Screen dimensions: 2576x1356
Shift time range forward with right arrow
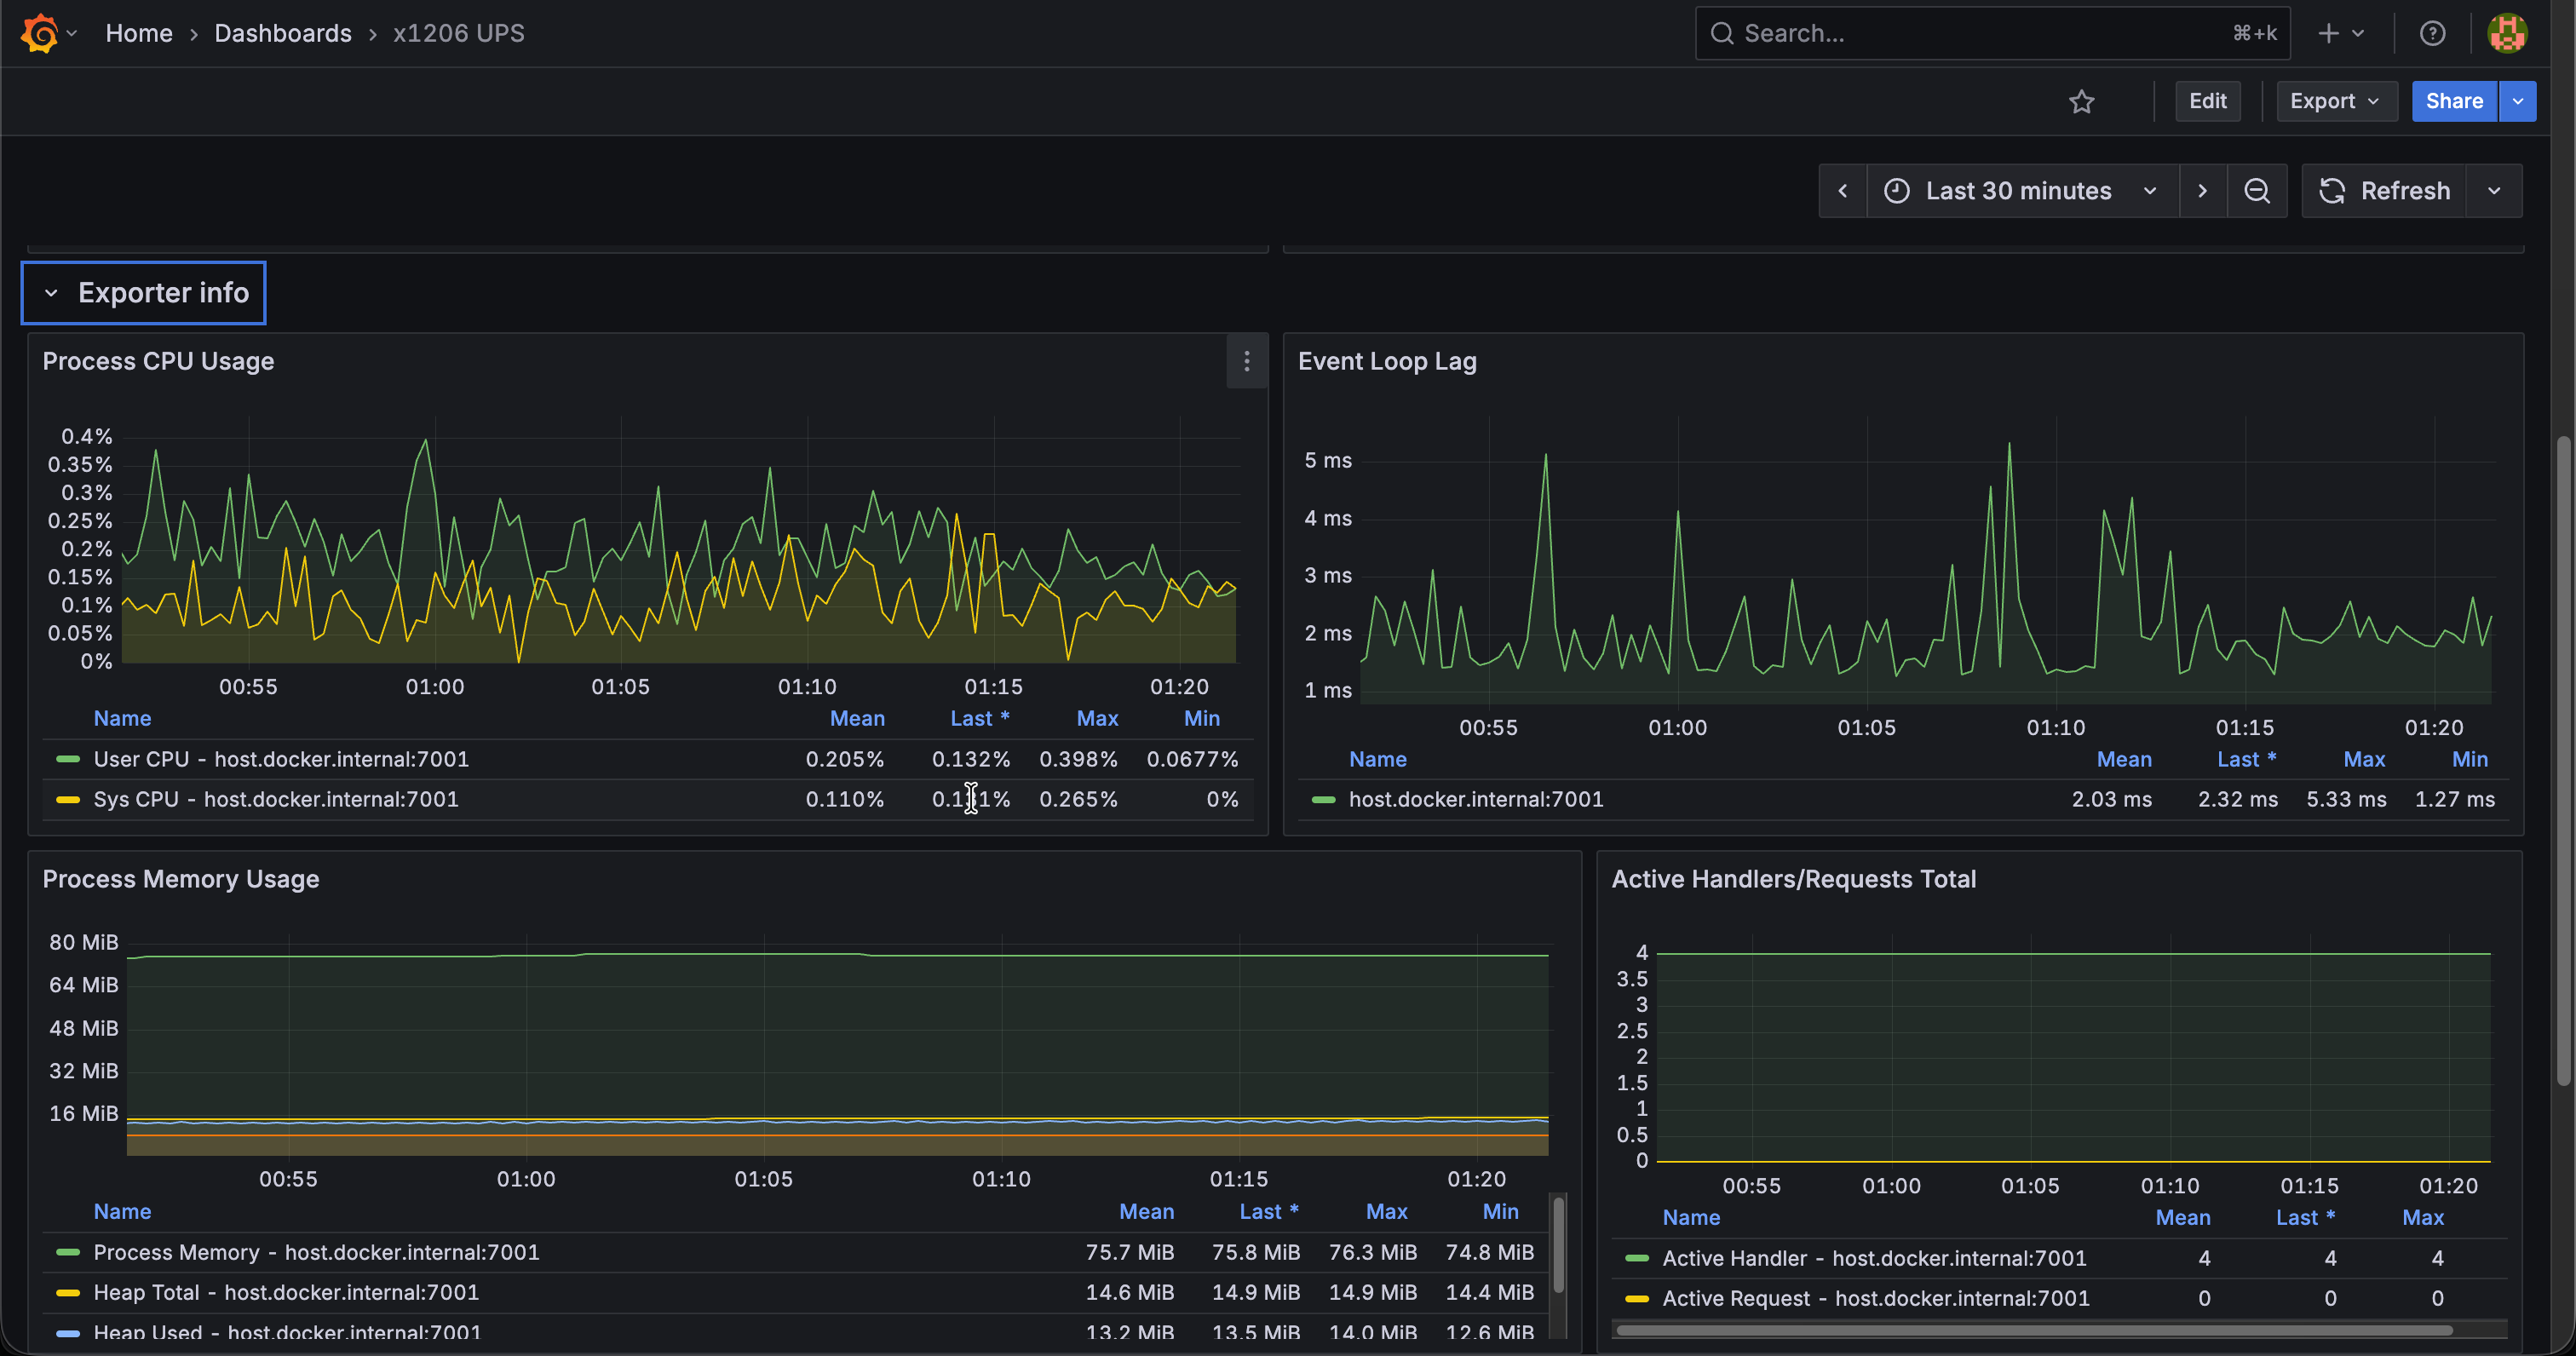point(2202,191)
